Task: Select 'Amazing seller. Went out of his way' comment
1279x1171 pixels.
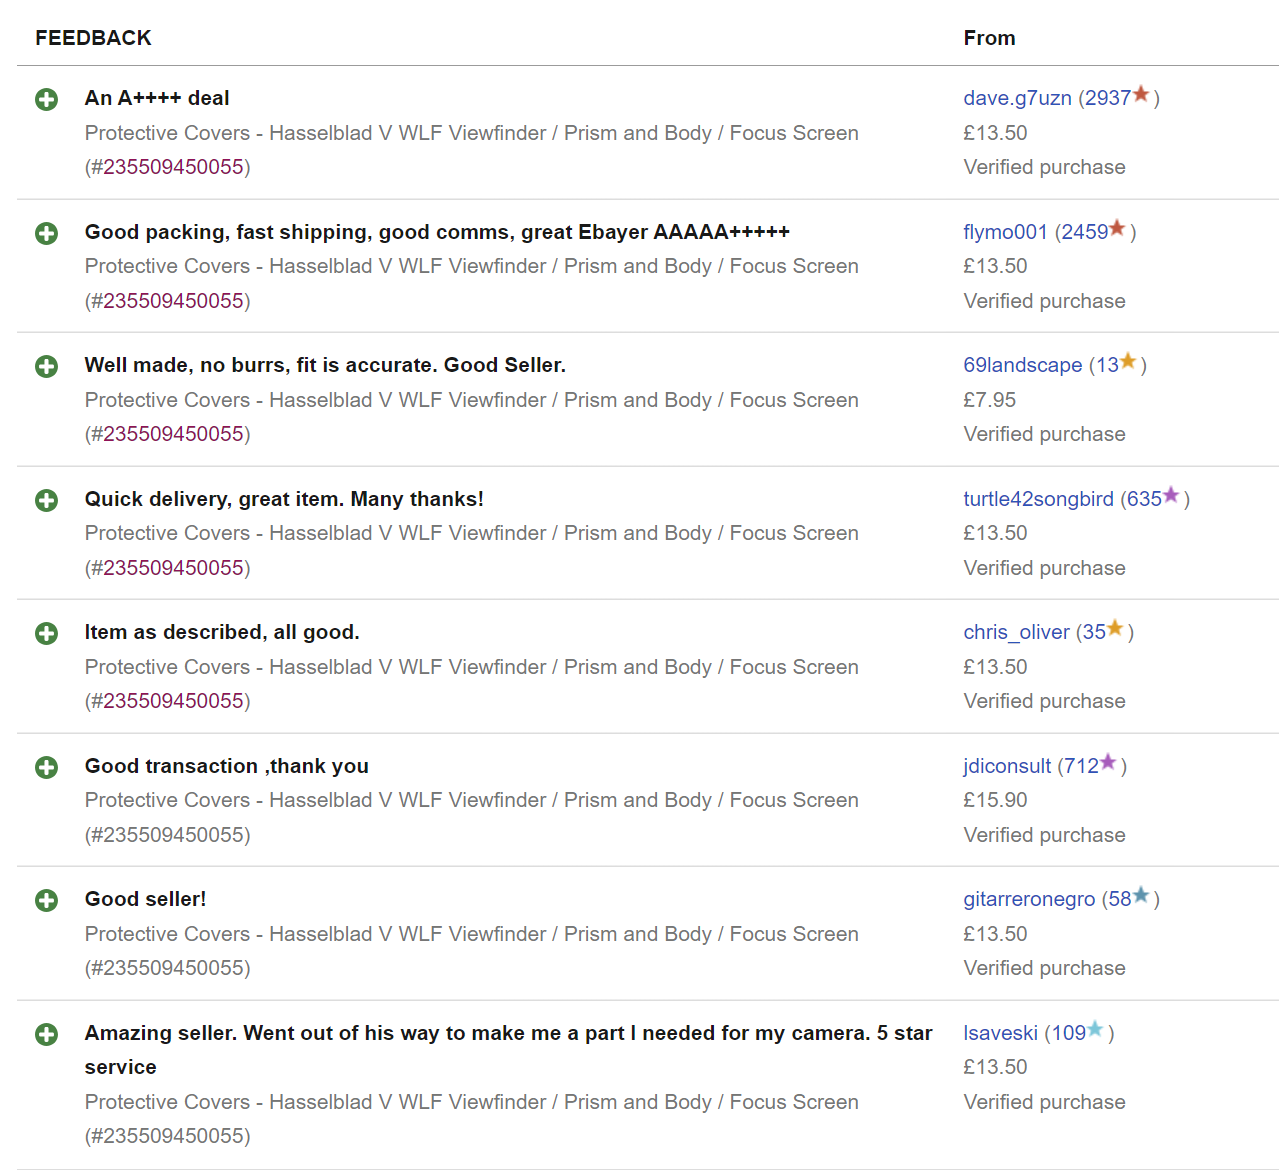Action: [x=509, y=1050]
